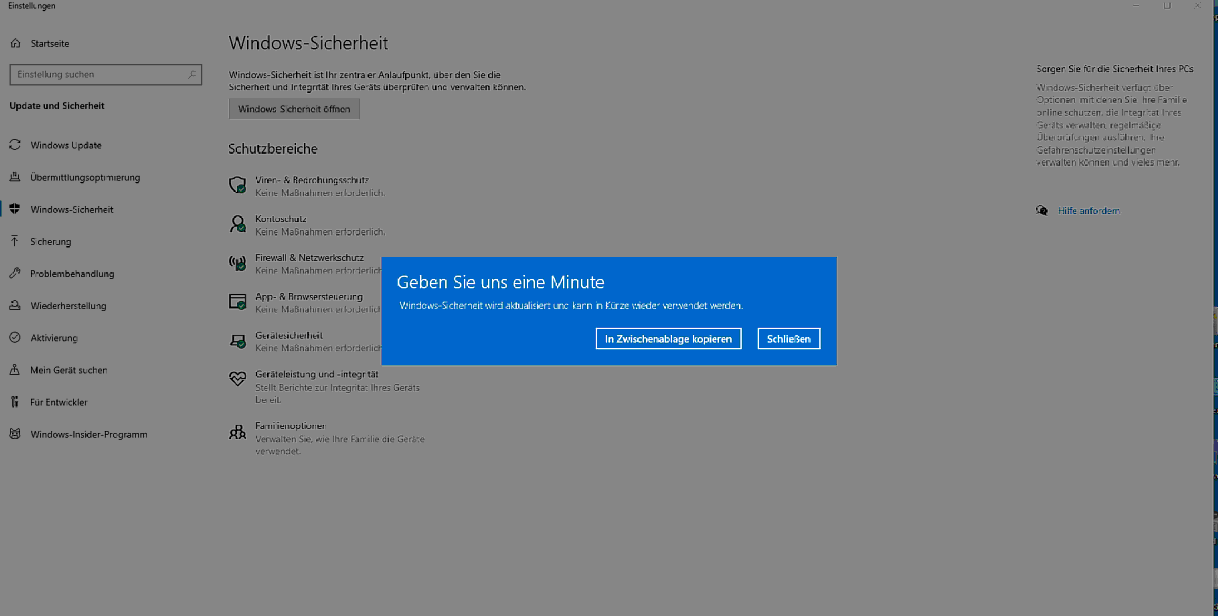This screenshot has width=1218, height=616.
Task: Click into the Einstellung suchen field
Action: (x=105, y=74)
